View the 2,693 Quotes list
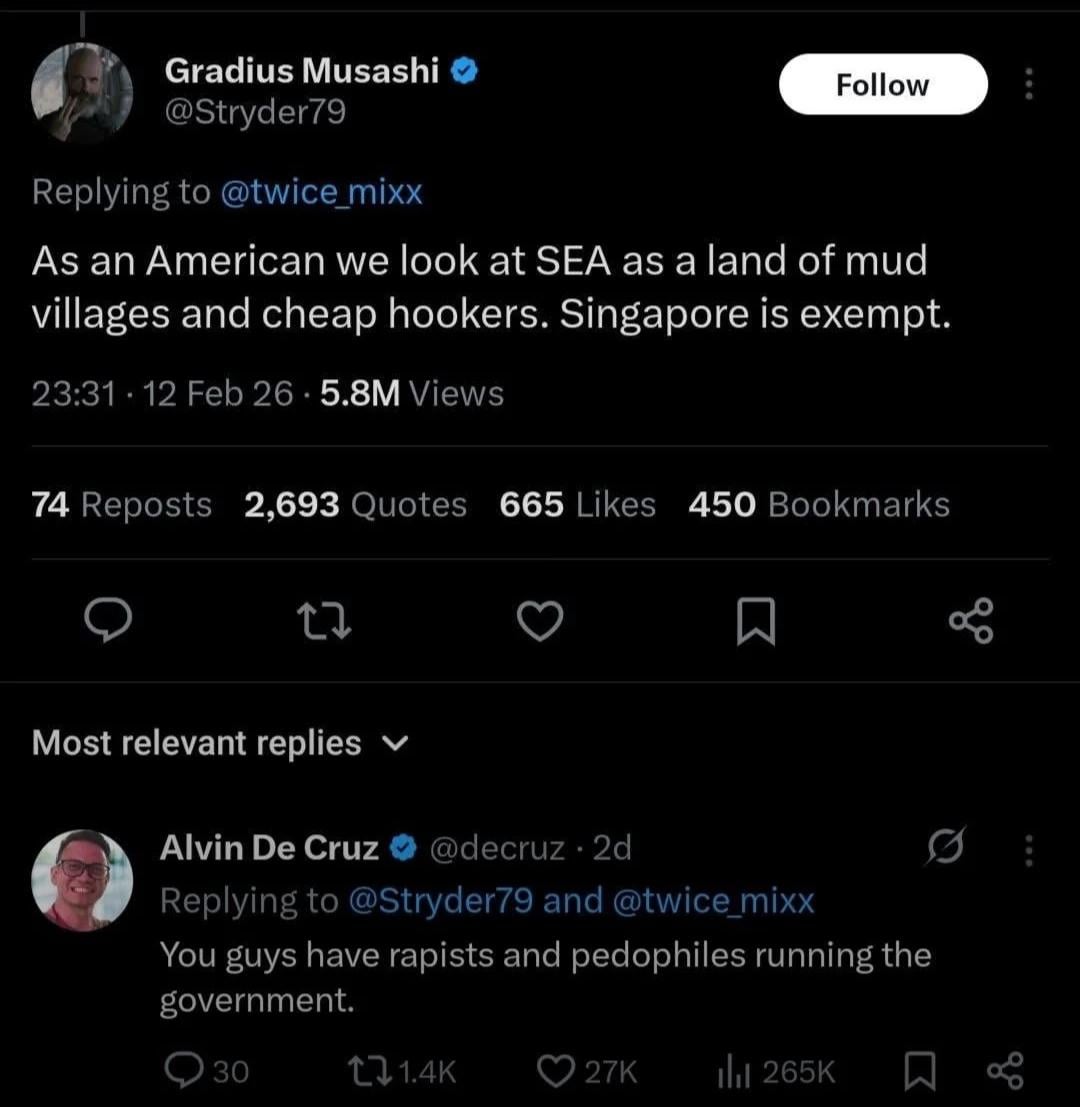This screenshot has width=1080, height=1107. [x=355, y=504]
